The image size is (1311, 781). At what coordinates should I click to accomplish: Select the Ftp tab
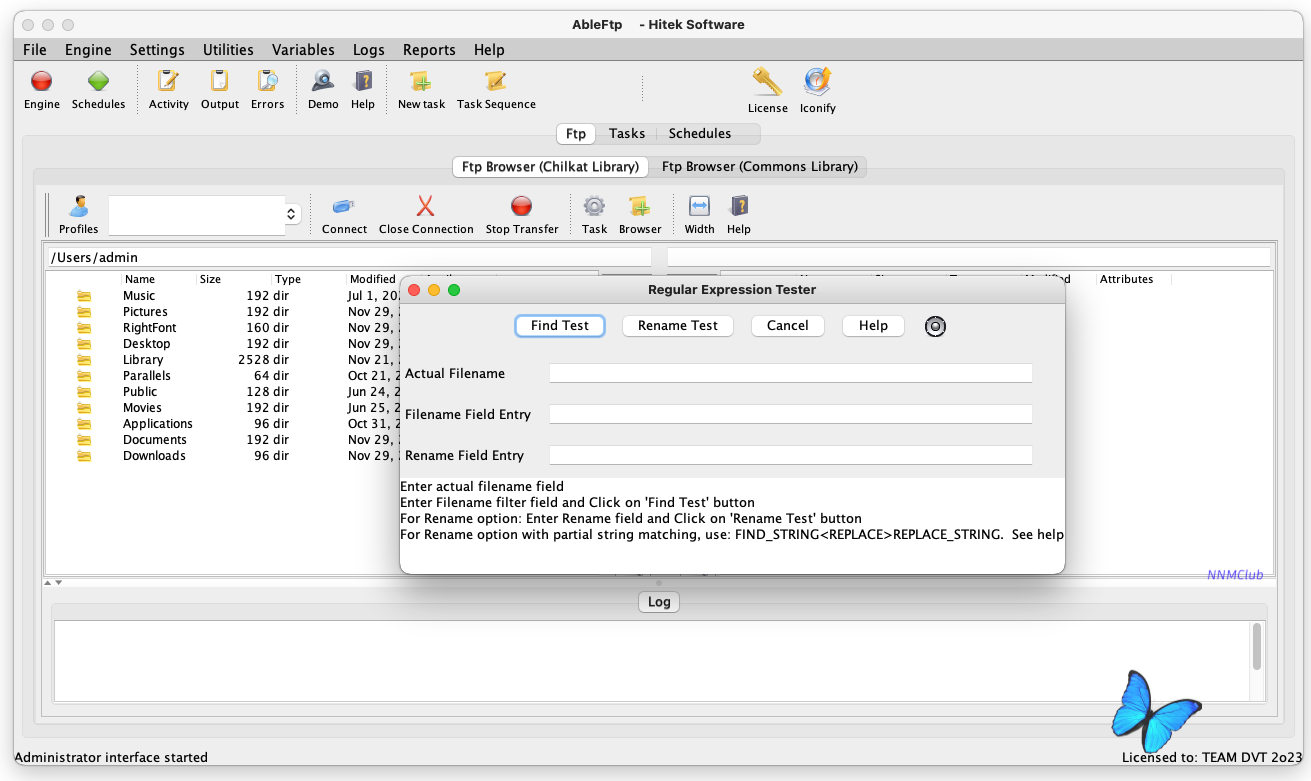pyautogui.click(x=576, y=134)
